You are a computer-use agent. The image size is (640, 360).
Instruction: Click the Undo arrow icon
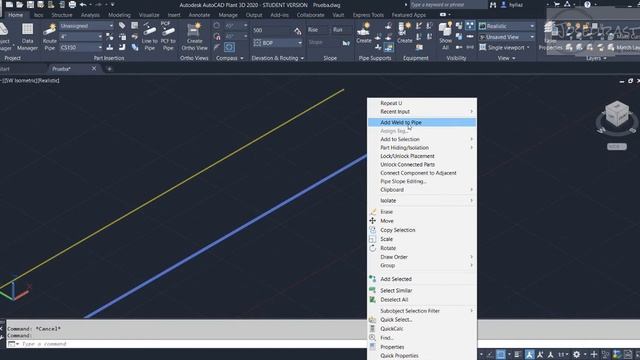coord(83,4)
